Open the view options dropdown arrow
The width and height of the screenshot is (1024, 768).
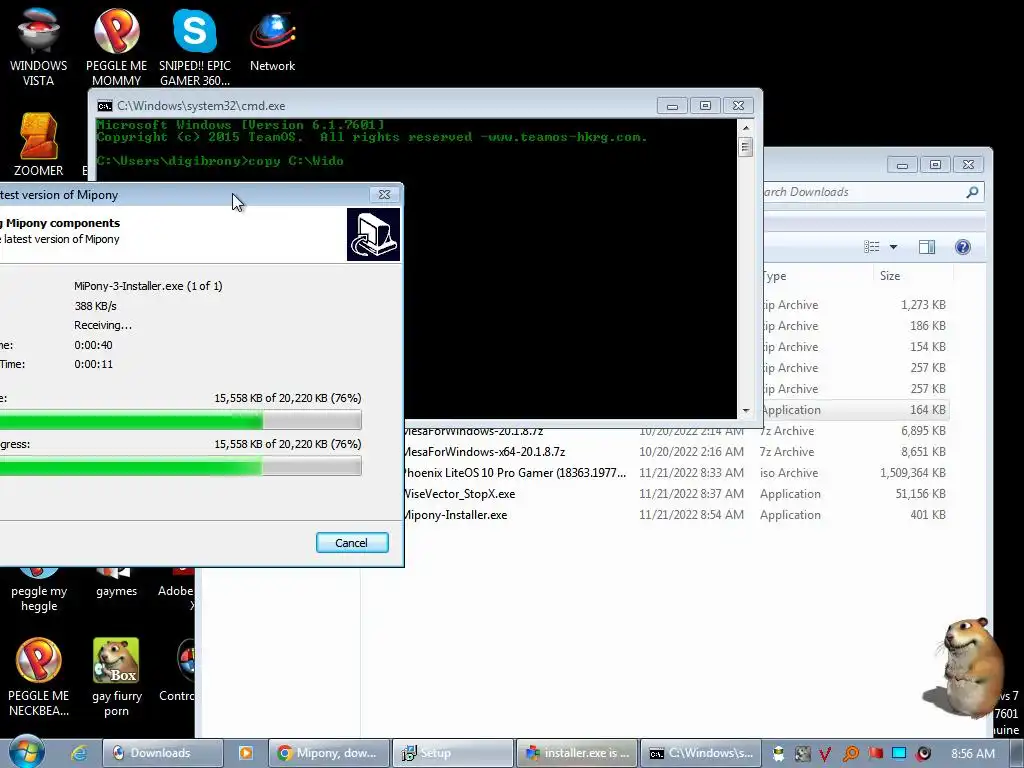coord(893,247)
